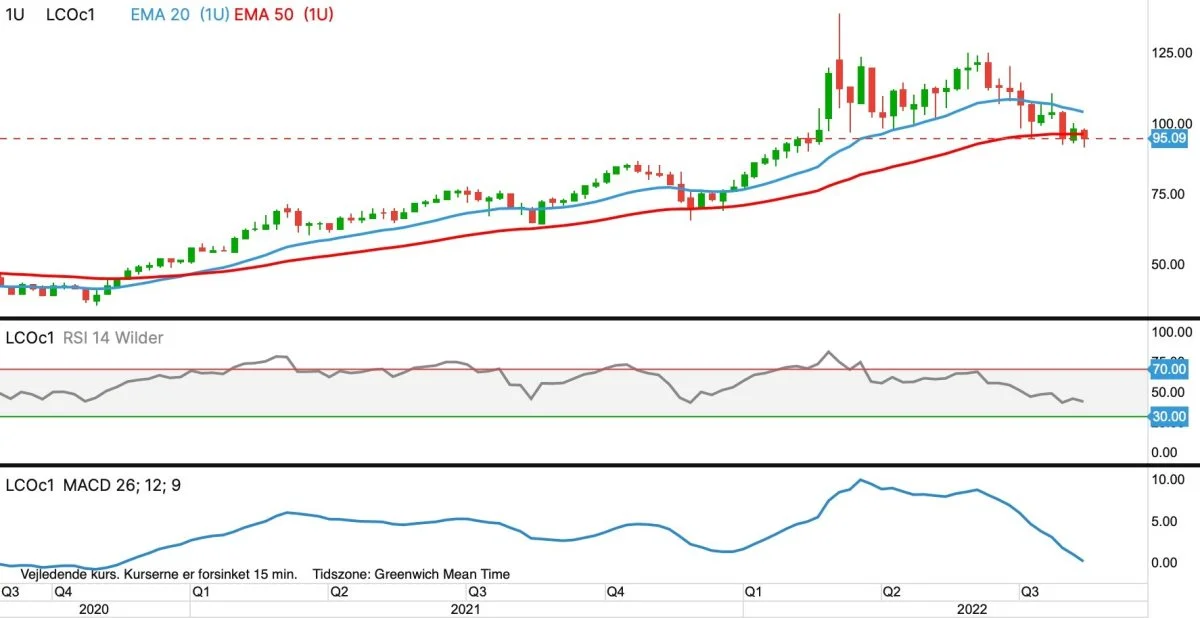This screenshot has width=1200, height=618.
Task: Select the 30.00 oversold level tag
Action: [1169, 416]
